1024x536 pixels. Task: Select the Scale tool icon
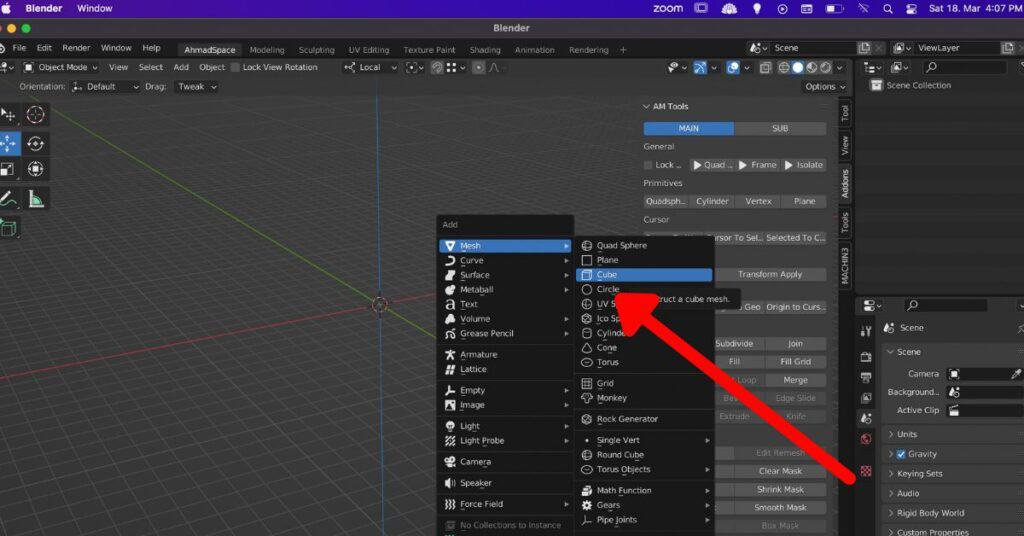pyautogui.click(x=8, y=169)
